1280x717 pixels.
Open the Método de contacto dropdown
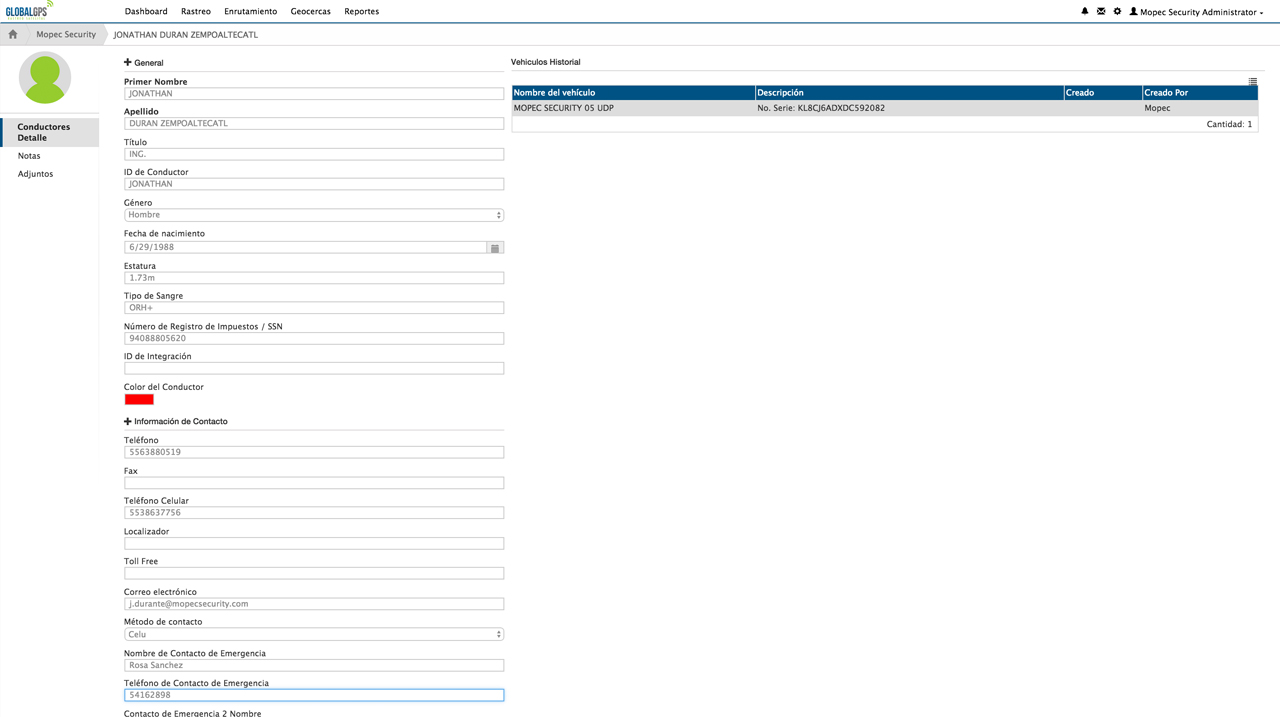point(313,634)
